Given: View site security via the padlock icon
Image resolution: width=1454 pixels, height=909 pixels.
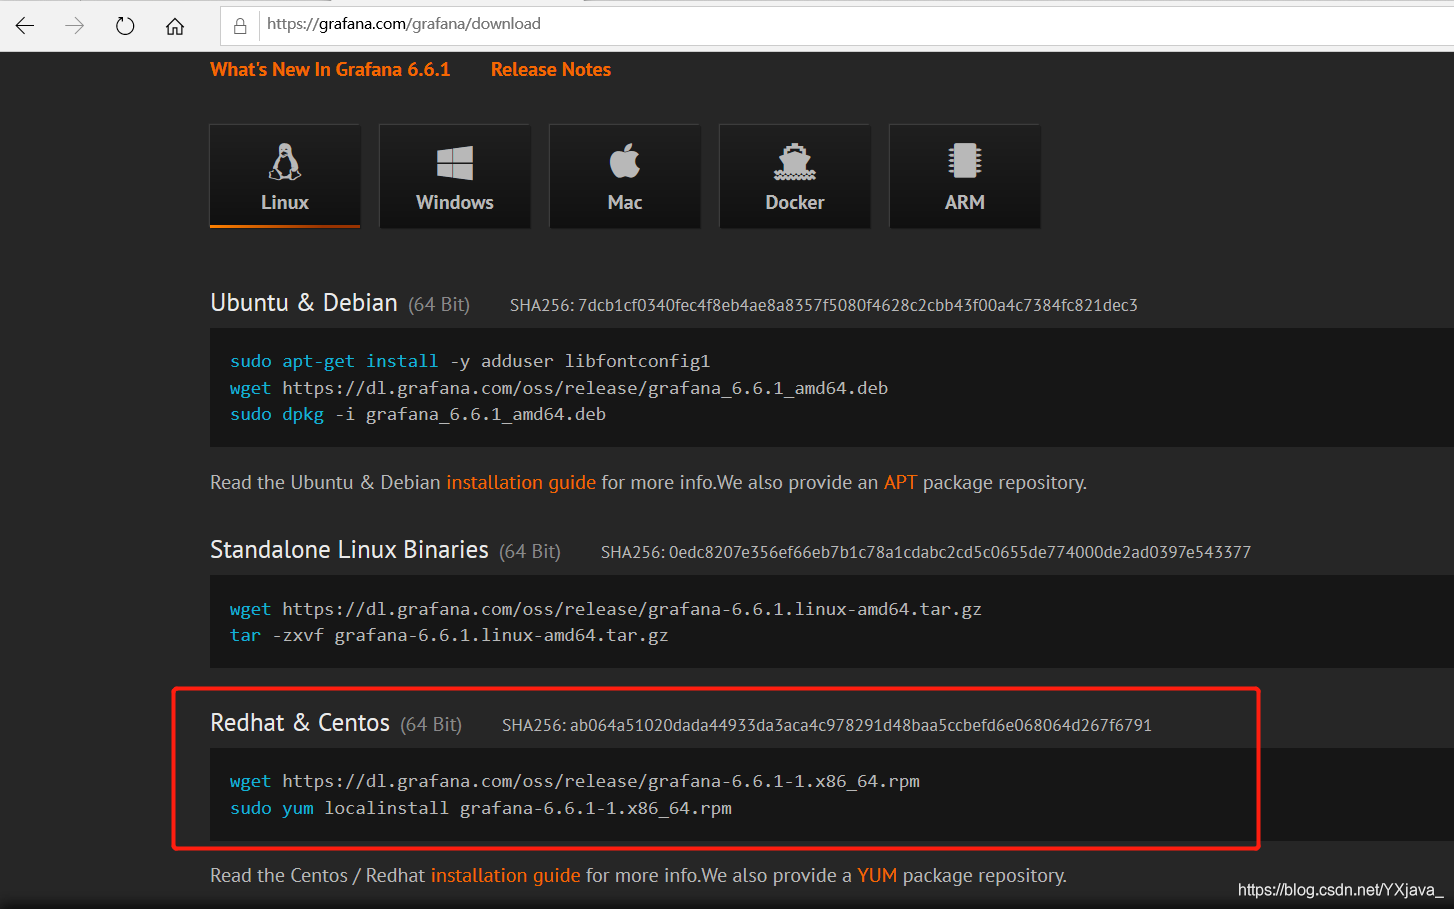Looking at the screenshot, I should pos(240,26).
